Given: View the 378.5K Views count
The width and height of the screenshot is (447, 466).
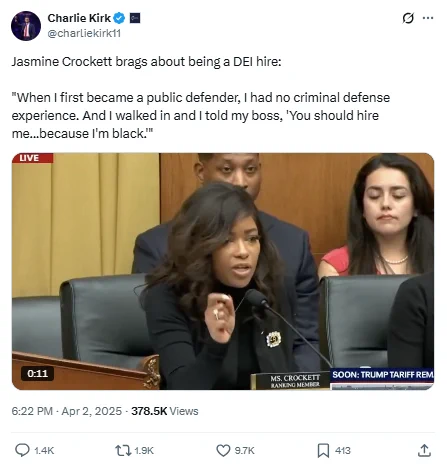Looking at the screenshot, I should click(x=165, y=411).
